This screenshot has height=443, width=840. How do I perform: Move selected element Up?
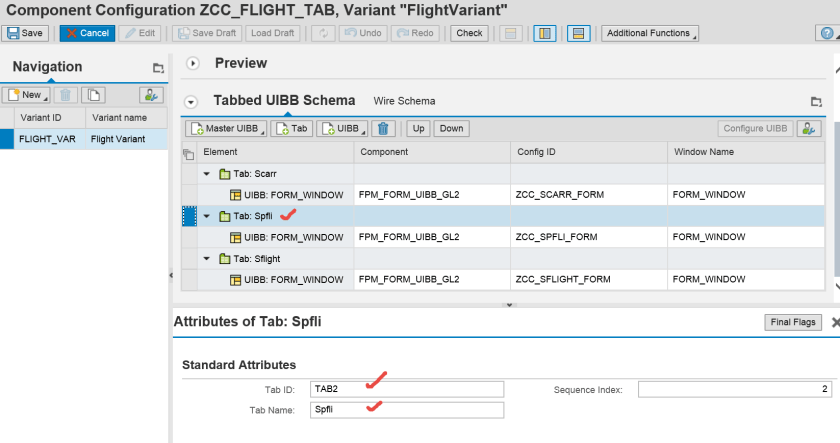tap(419, 128)
